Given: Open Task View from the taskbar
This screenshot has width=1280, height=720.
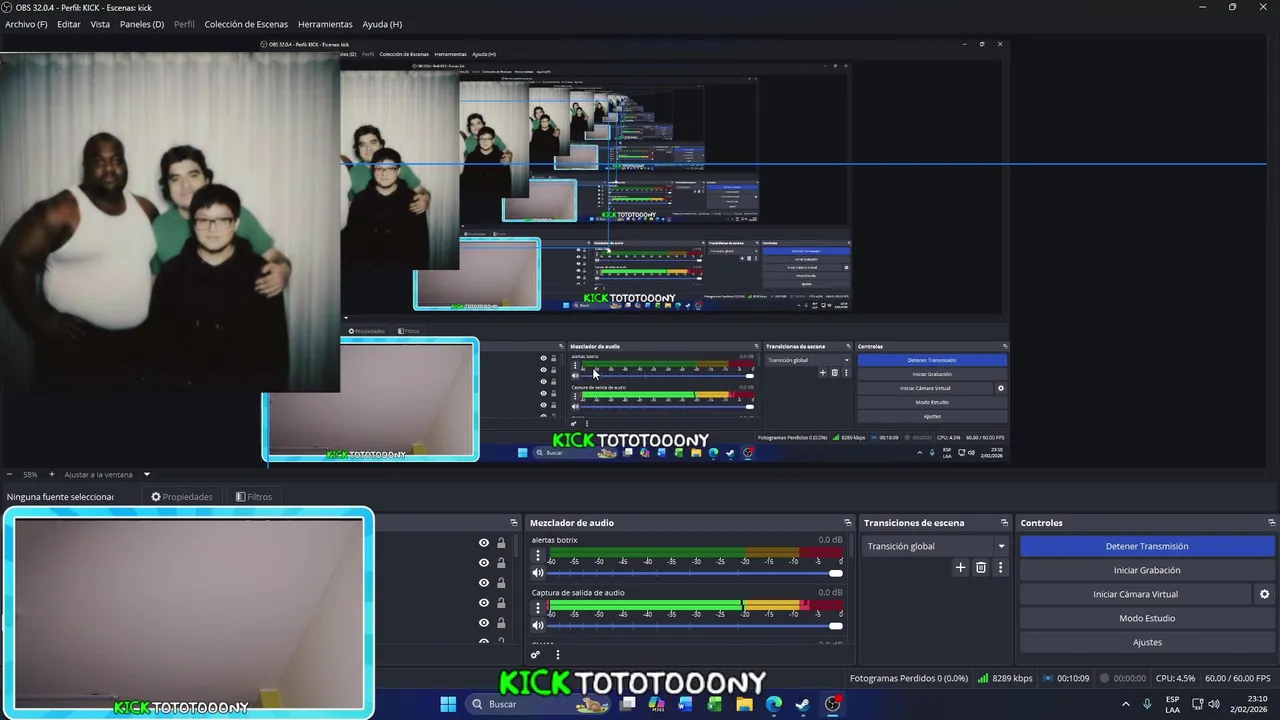Looking at the screenshot, I should [x=627, y=704].
